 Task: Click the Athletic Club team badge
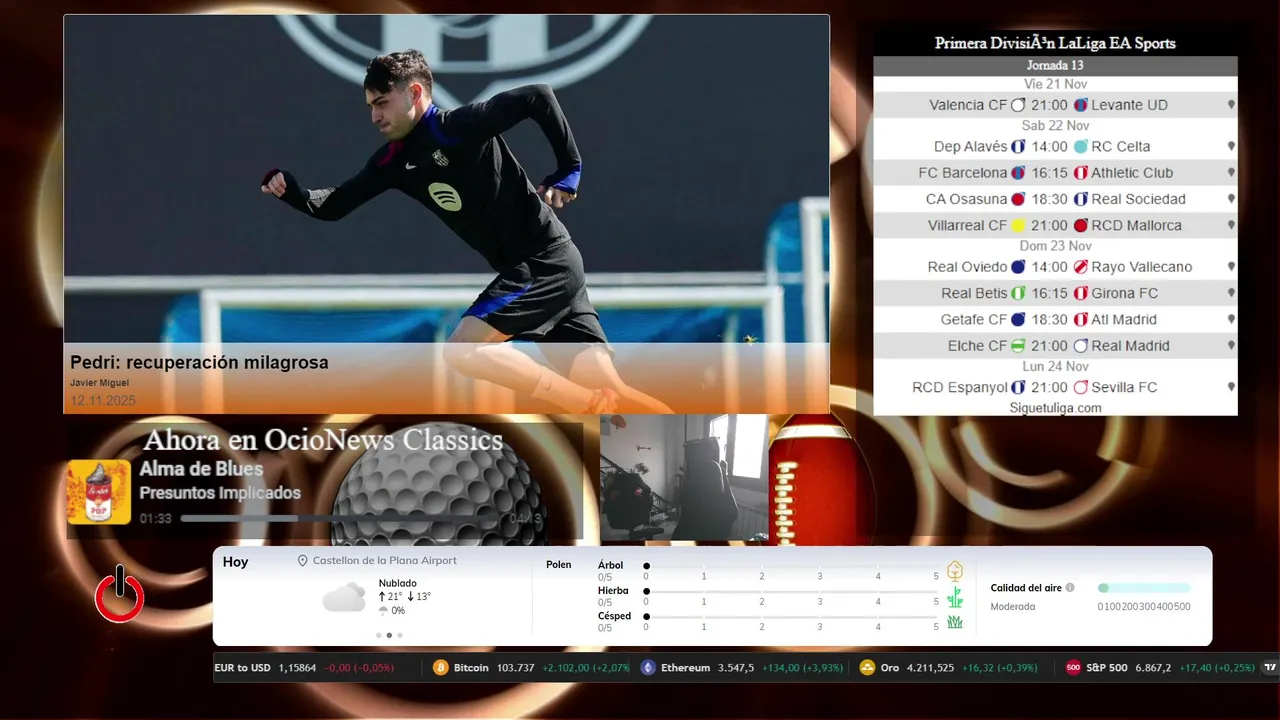(1081, 173)
